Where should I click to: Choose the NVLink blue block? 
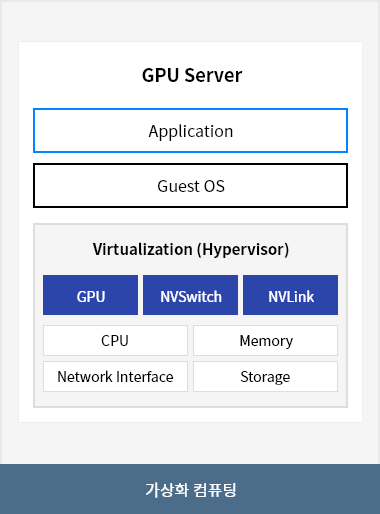coord(290,295)
